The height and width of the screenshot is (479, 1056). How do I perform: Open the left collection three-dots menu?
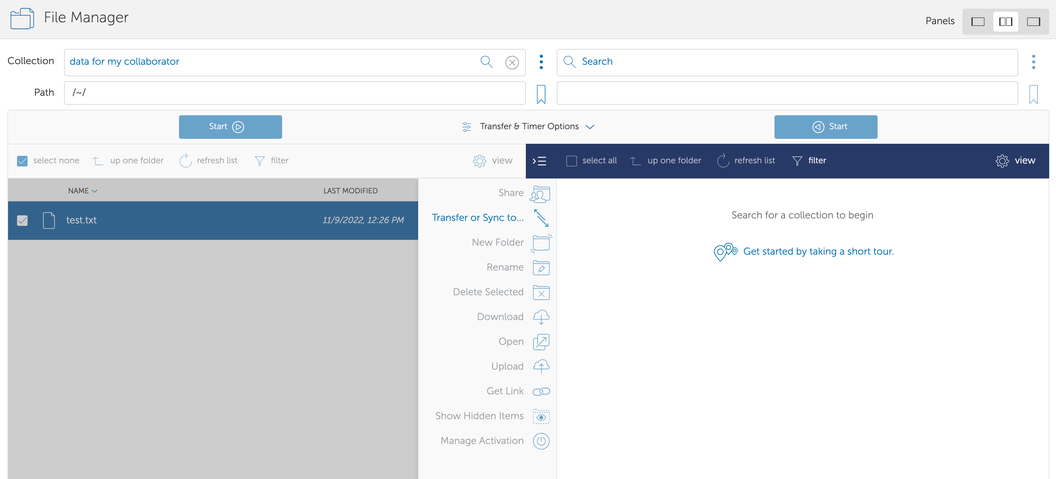click(x=541, y=63)
